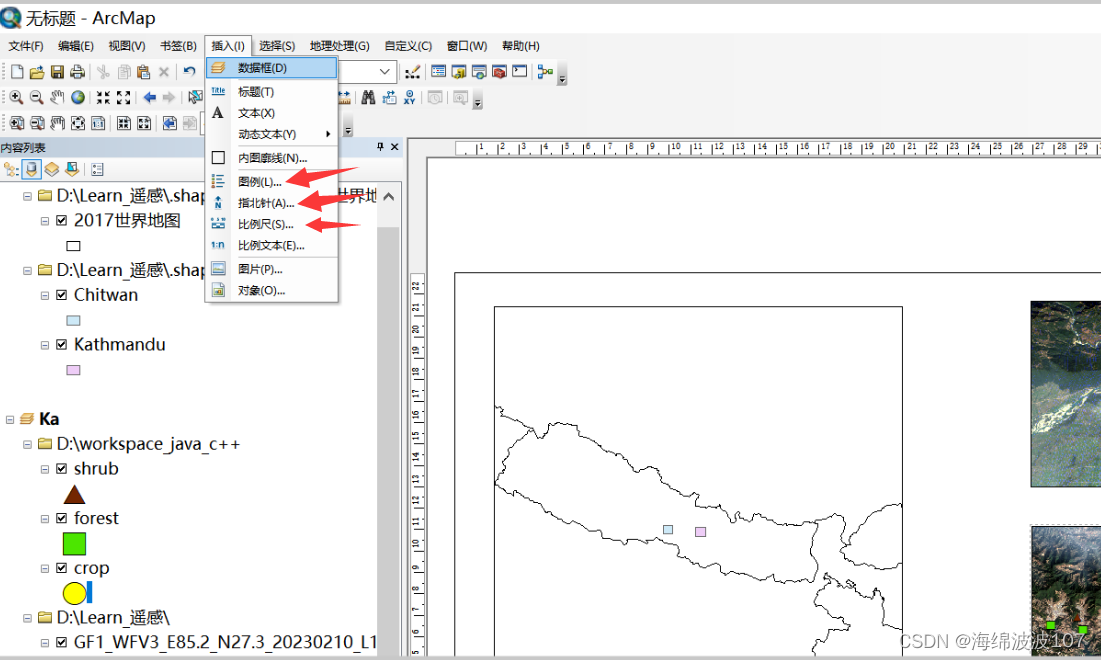This screenshot has height=660, width=1101.
Task: Open the ArcToolbox red toolbox icon
Action: 499,72
